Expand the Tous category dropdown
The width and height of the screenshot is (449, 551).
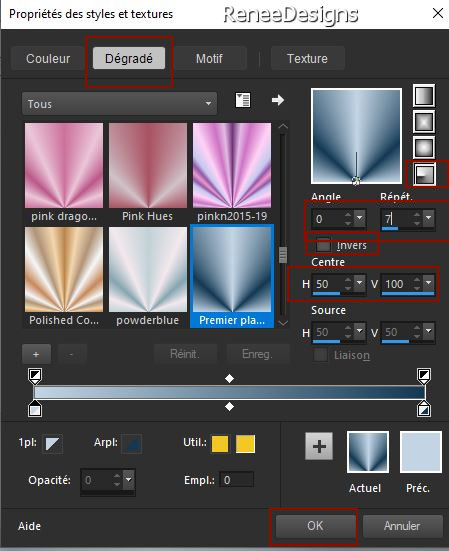pos(119,104)
